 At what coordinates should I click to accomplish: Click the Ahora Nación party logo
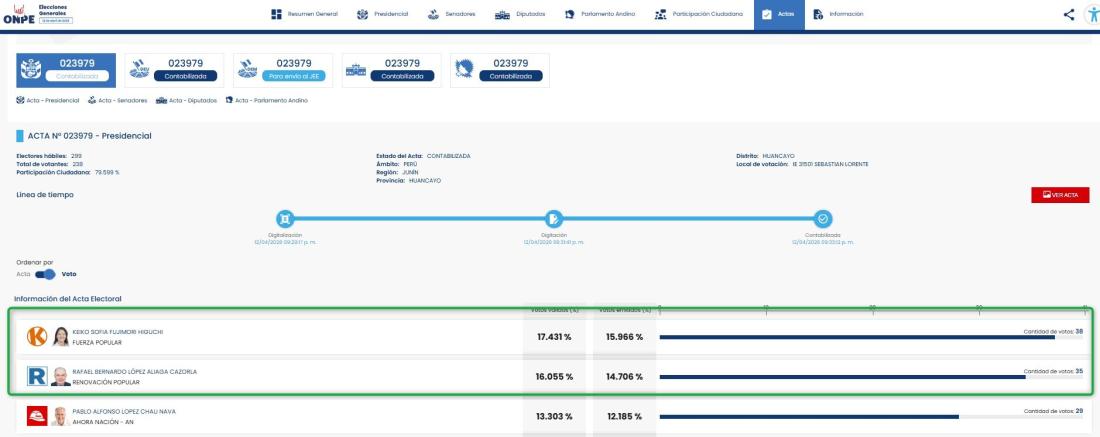pyautogui.click(x=37, y=416)
